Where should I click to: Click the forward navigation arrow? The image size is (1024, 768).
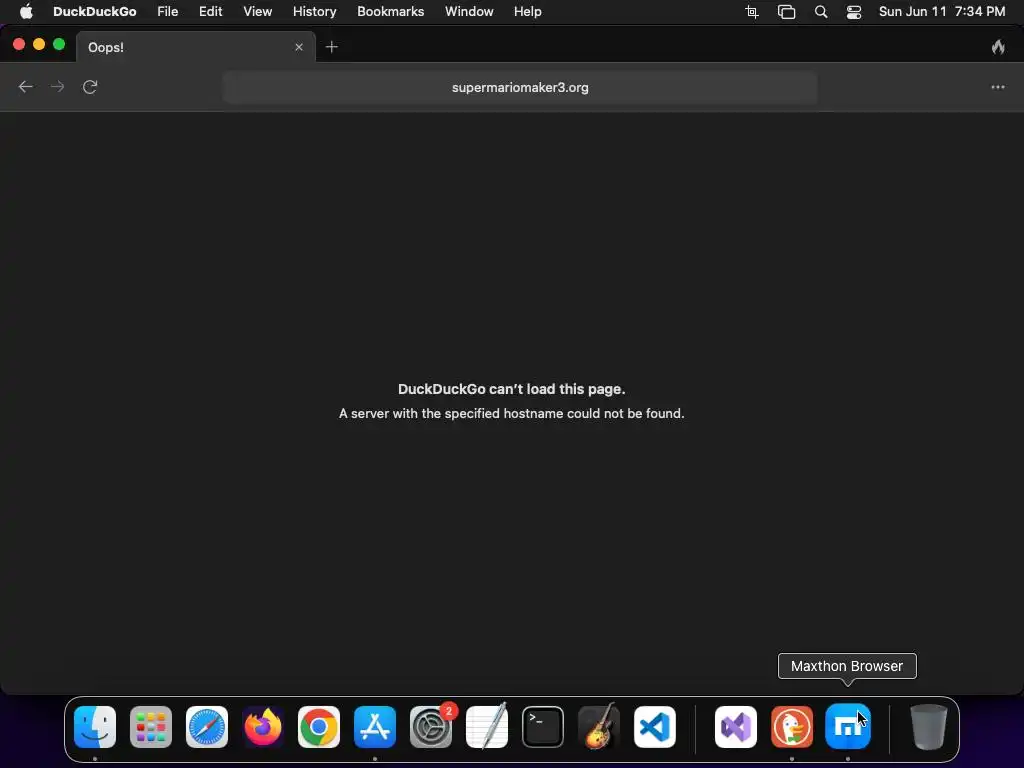pos(57,87)
